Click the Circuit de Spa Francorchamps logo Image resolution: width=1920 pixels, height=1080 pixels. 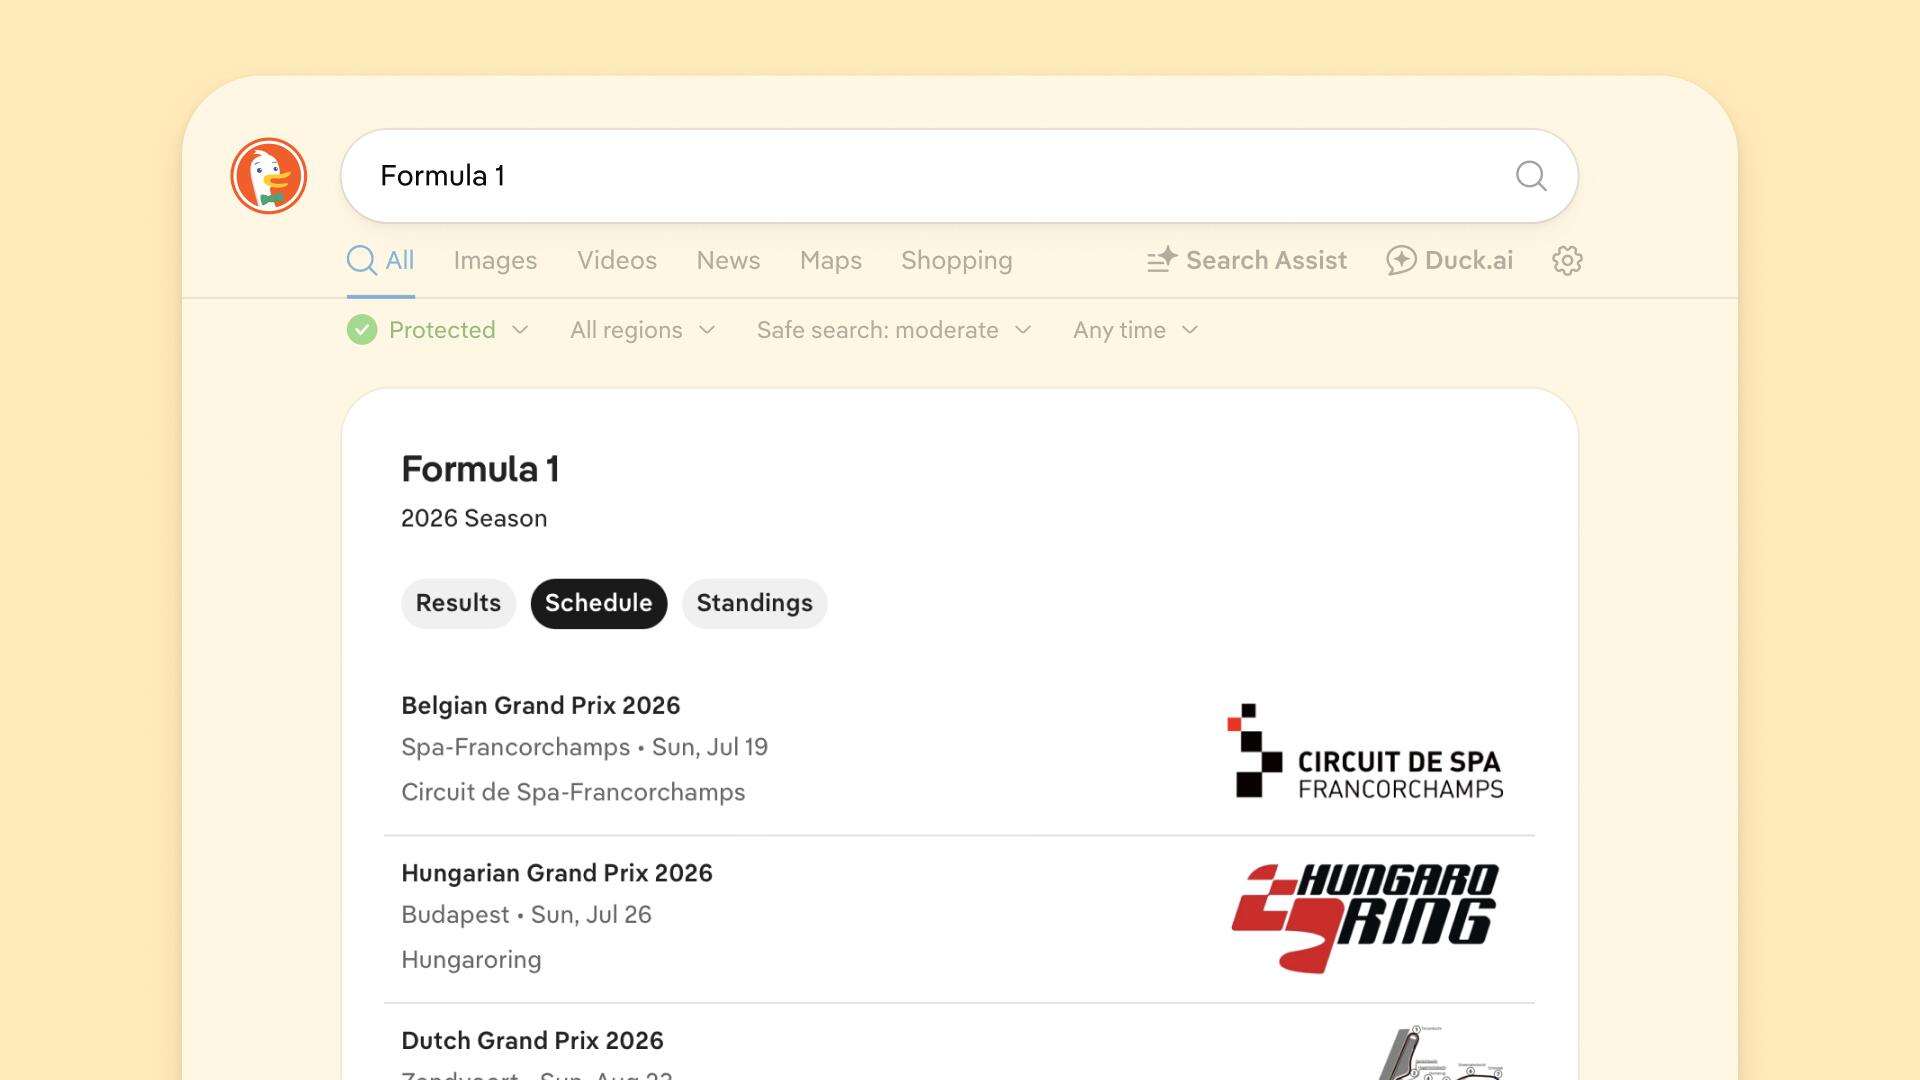pyautogui.click(x=1365, y=751)
